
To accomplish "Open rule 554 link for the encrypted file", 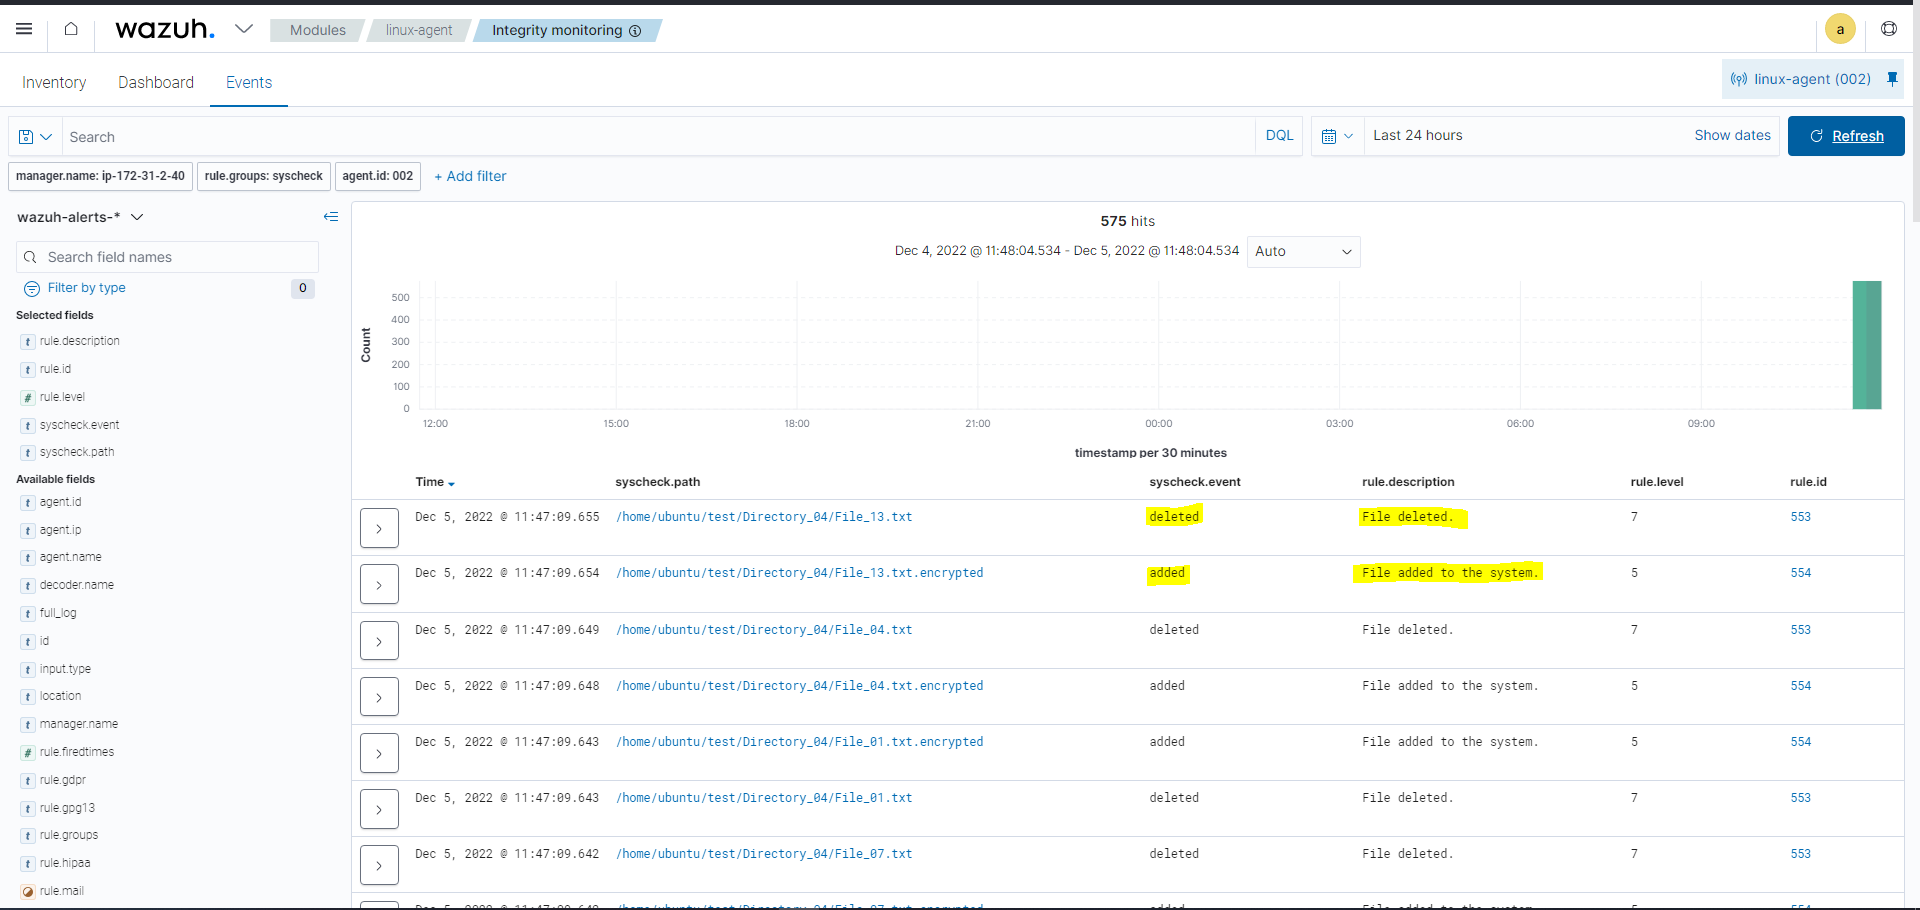I will [1801, 573].
